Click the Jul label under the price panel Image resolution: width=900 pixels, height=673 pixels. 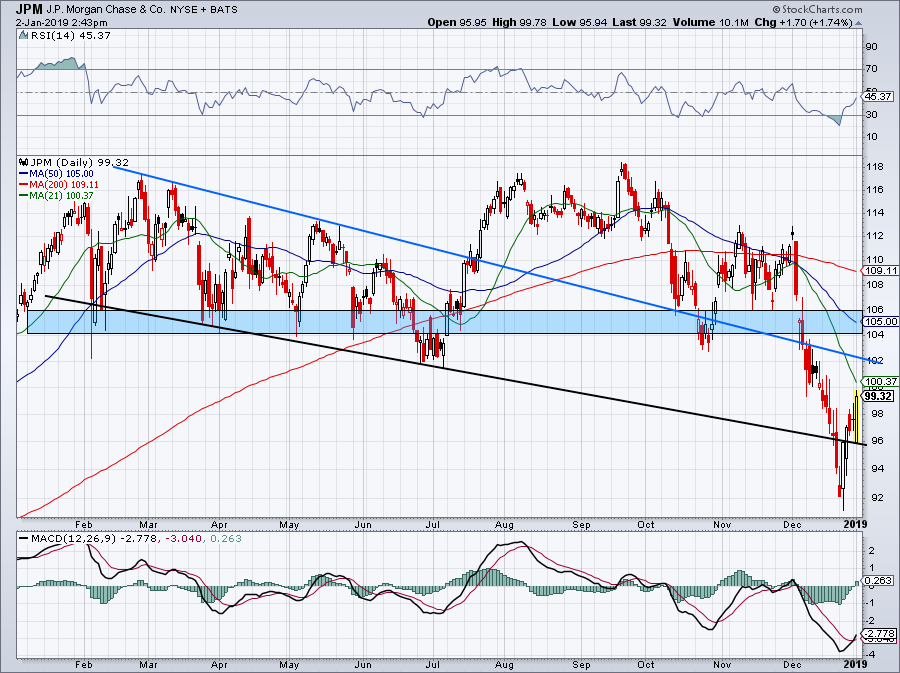pyautogui.click(x=432, y=524)
